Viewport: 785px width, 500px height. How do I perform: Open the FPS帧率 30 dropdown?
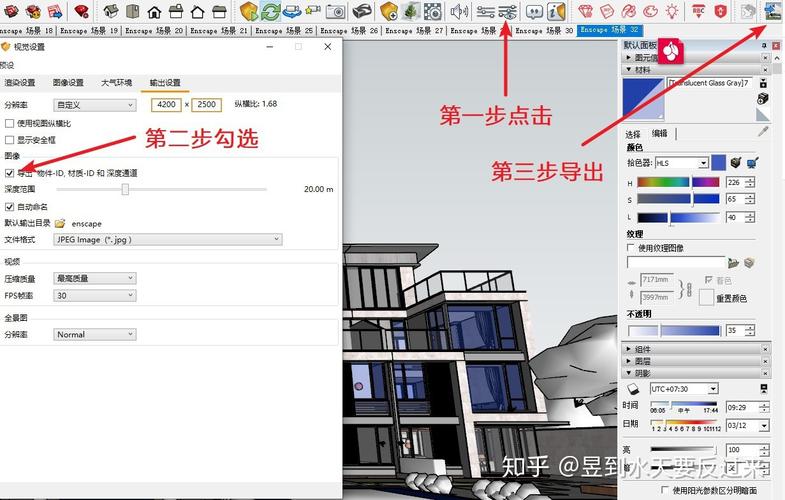95,295
